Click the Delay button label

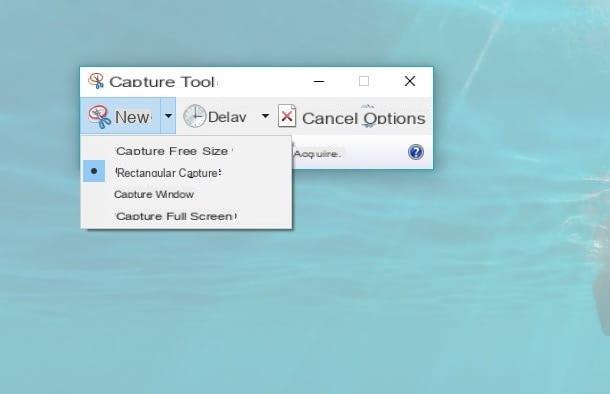pos(227,117)
